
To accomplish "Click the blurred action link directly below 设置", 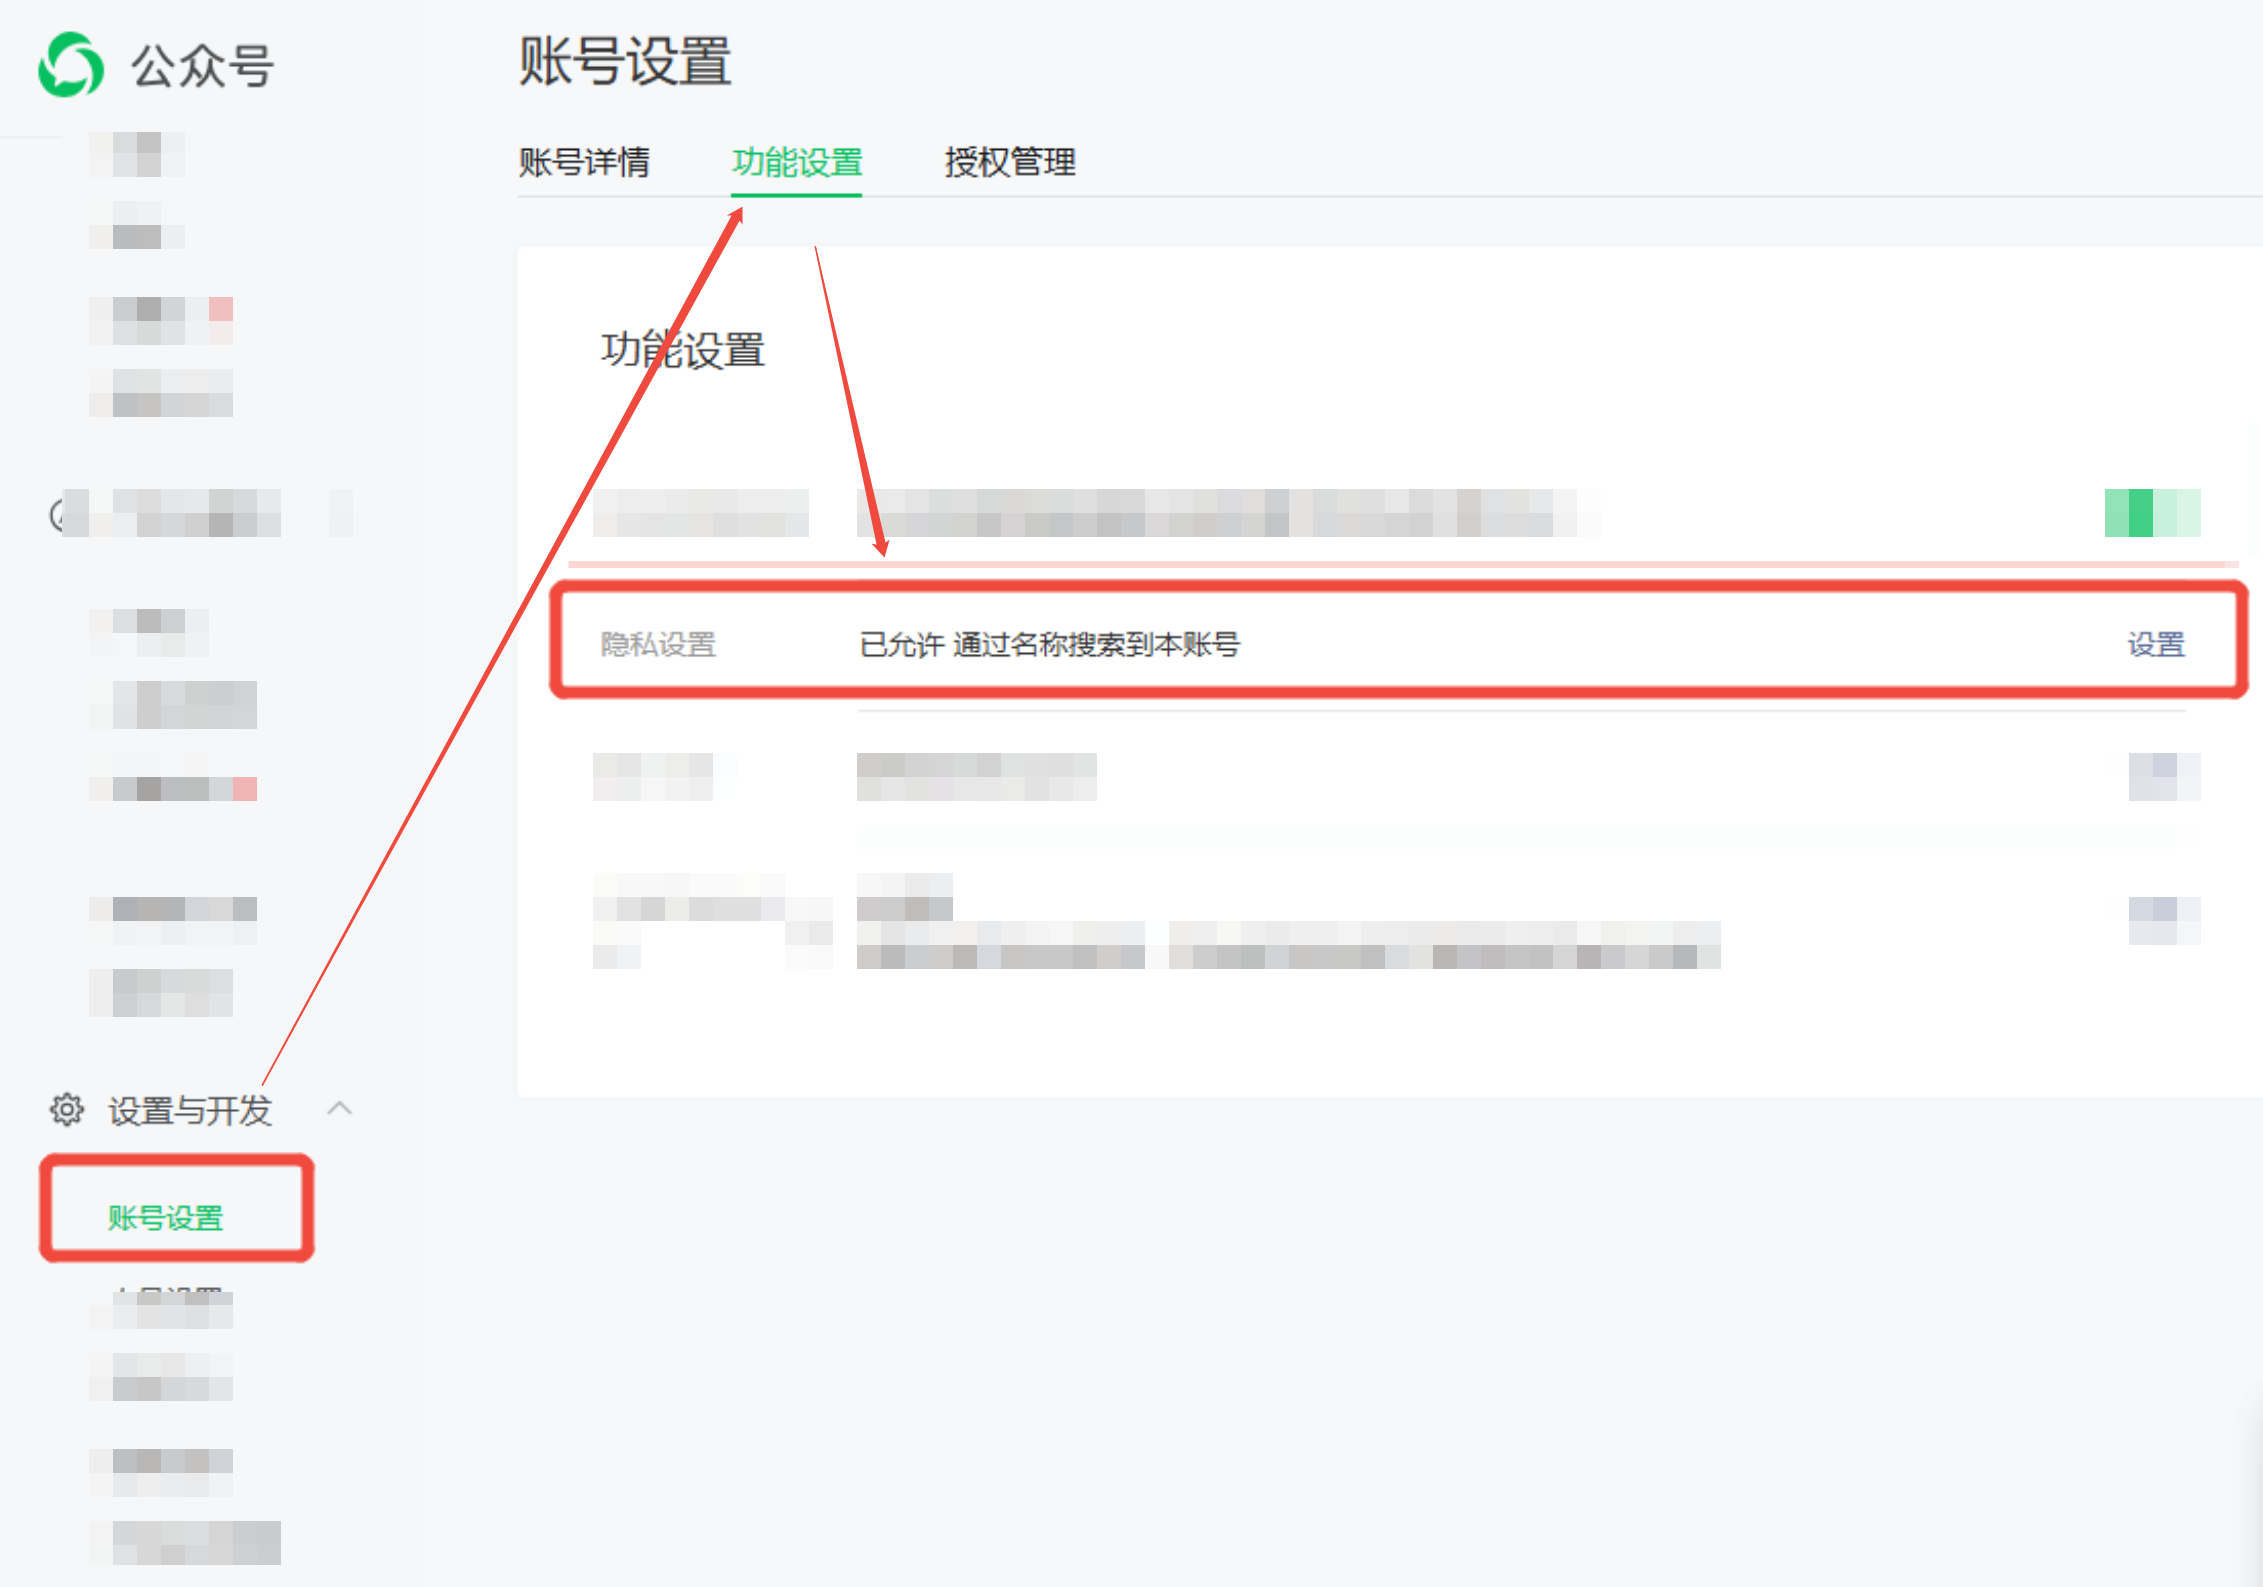I will (x=2163, y=776).
